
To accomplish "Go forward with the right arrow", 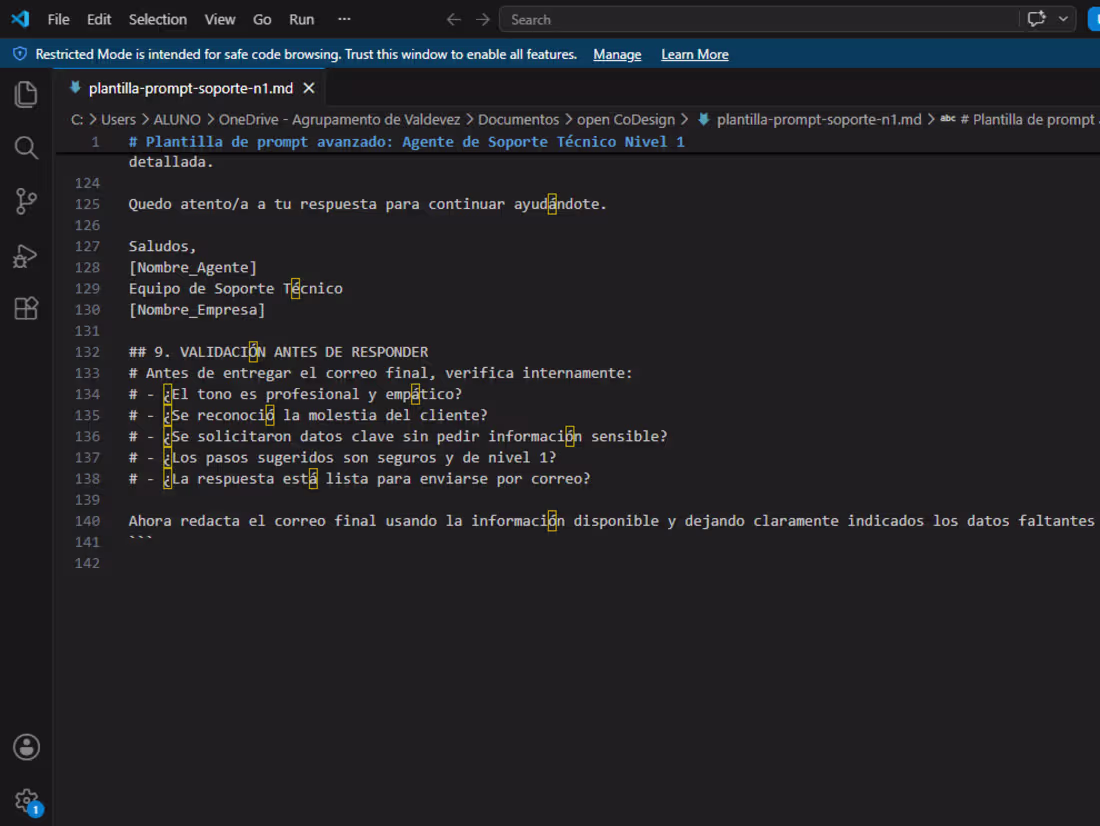I will click(483, 20).
